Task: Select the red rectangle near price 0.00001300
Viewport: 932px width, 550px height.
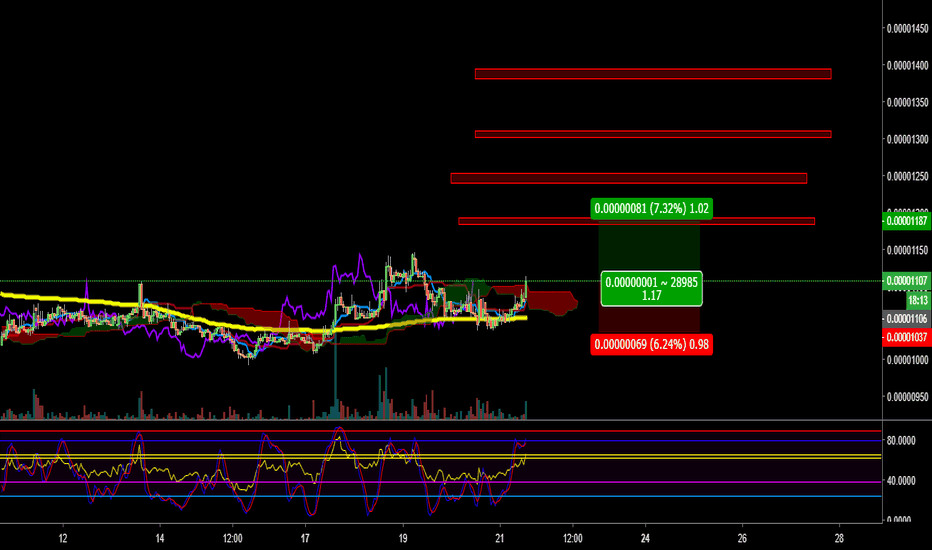Action: (x=653, y=134)
